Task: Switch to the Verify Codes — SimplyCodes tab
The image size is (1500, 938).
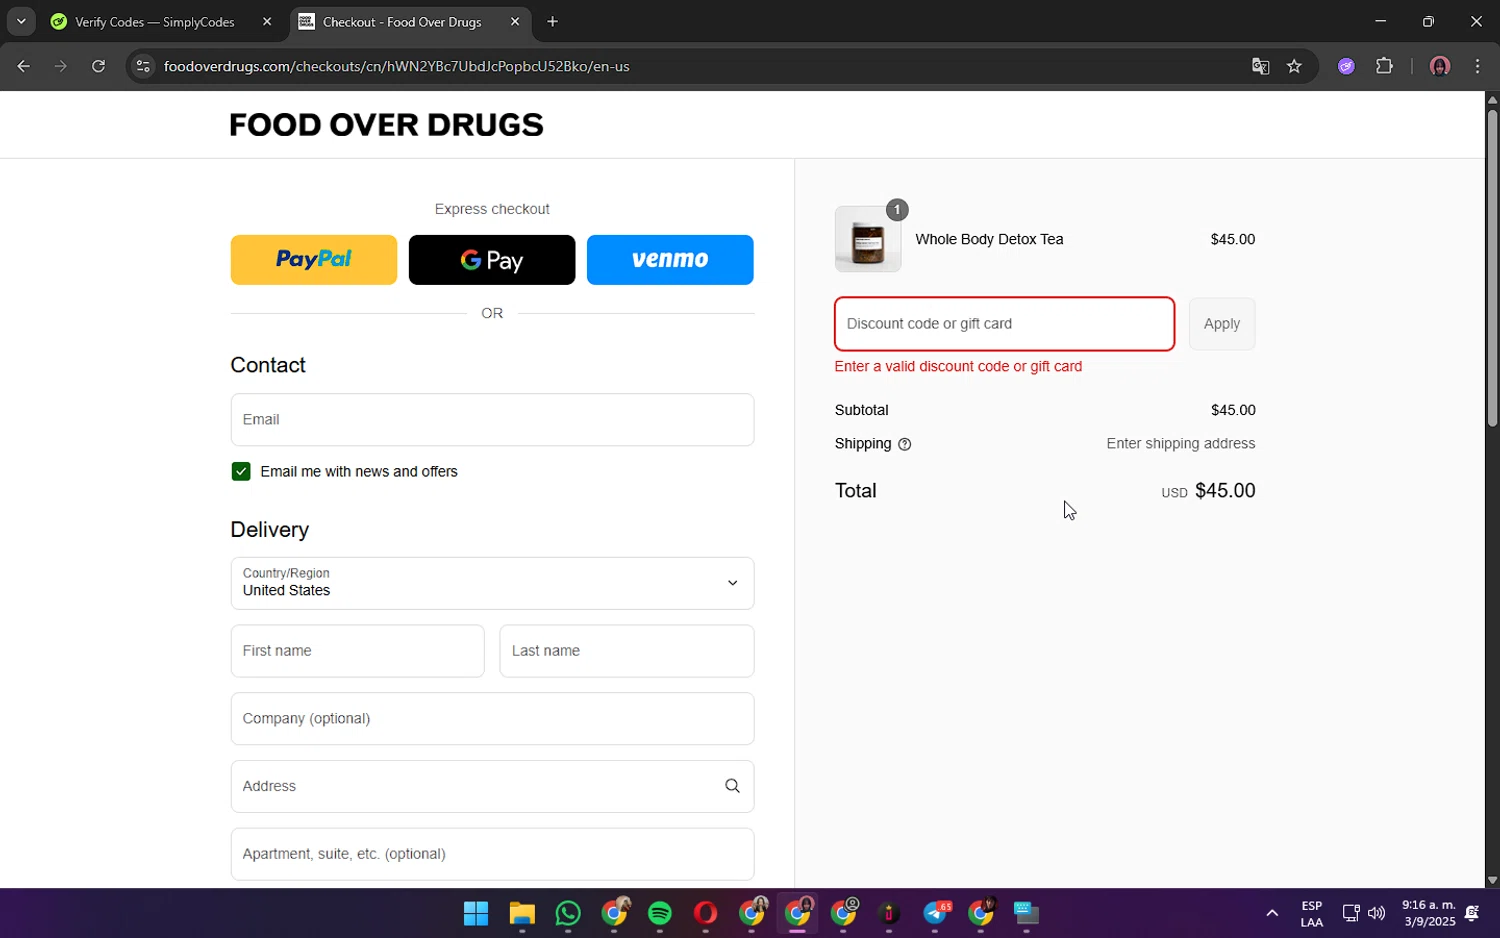Action: coord(155,21)
